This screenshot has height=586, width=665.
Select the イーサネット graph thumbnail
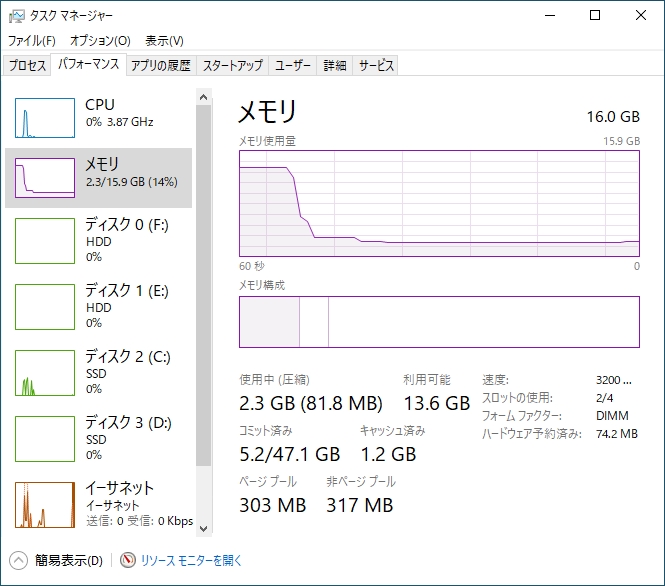click(x=45, y=505)
